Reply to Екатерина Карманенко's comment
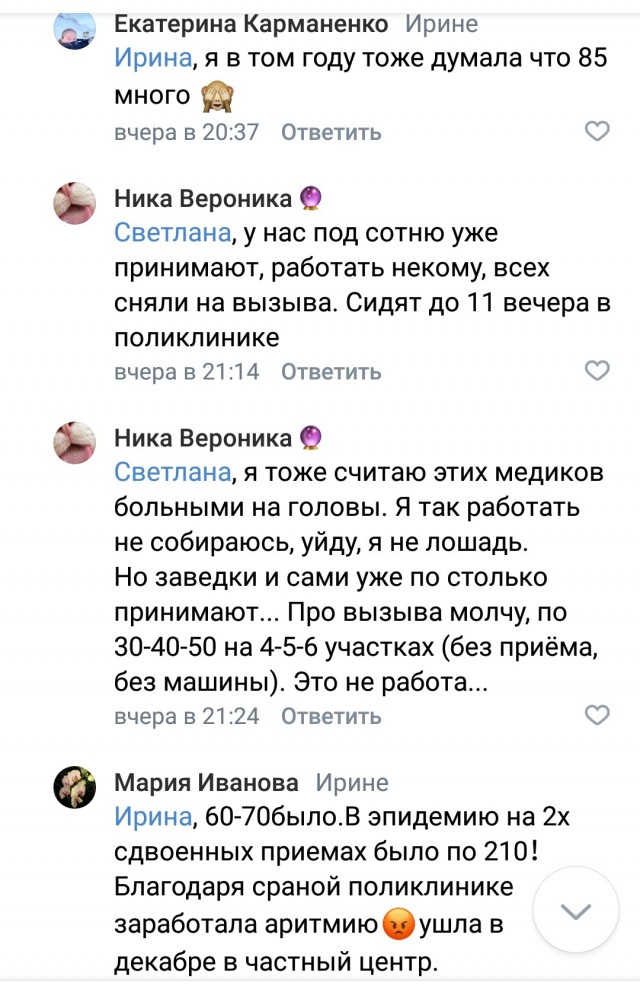The image size is (640, 992). [331, 132]
